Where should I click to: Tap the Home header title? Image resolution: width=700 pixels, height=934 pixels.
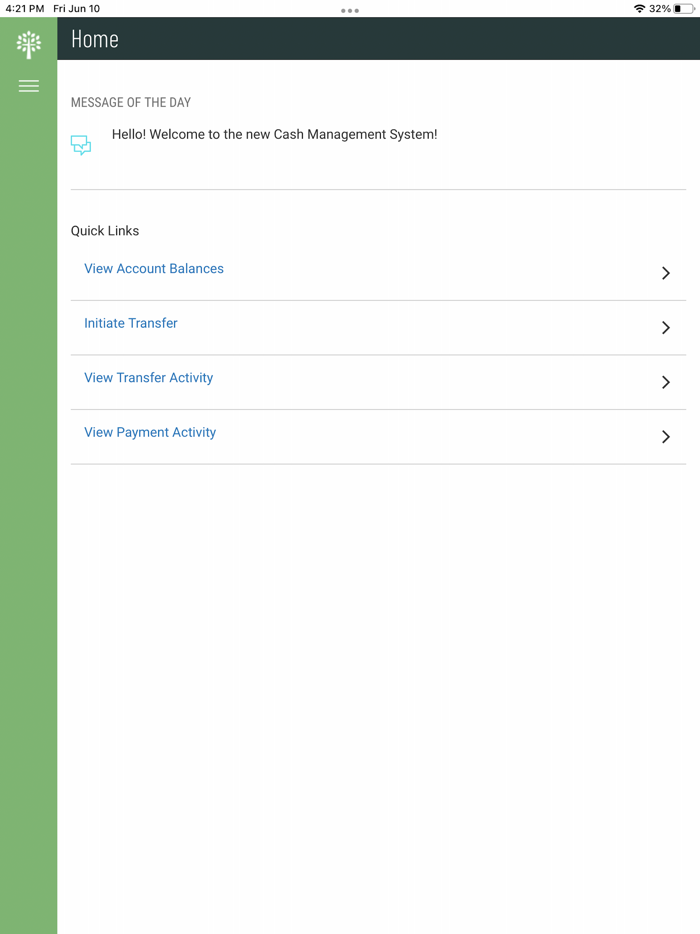point(95,39)
